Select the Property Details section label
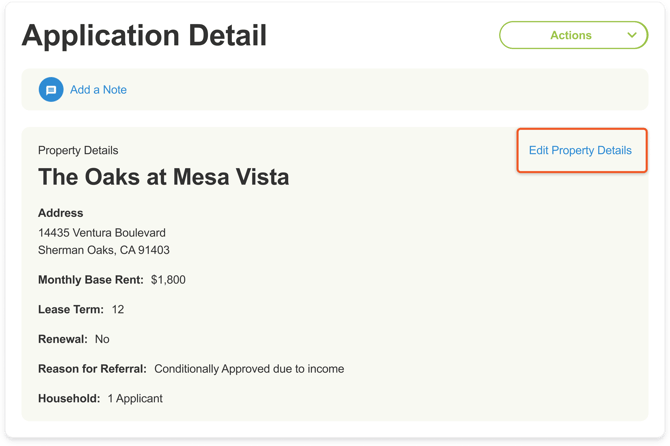This screenshot has width=670, height=446. tap(78, 150)
